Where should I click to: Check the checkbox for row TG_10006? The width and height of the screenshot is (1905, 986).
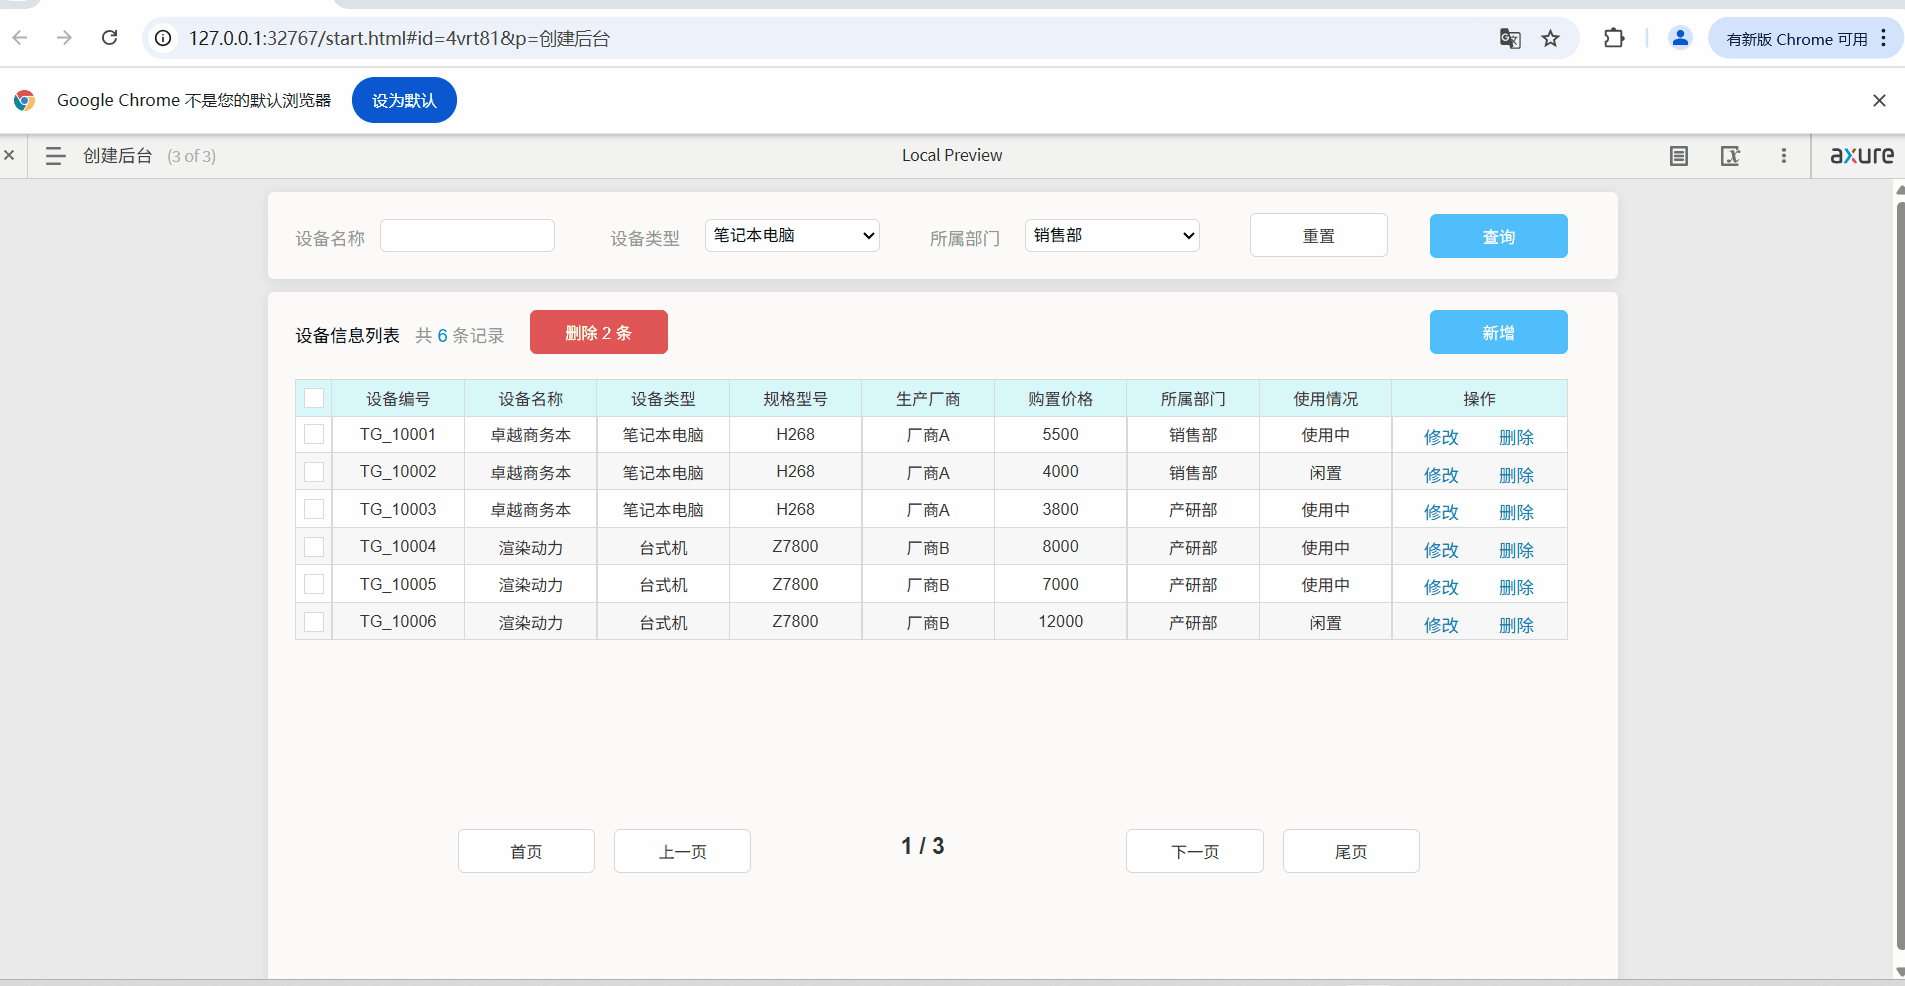pyautogui.click(x=313, y=621)
